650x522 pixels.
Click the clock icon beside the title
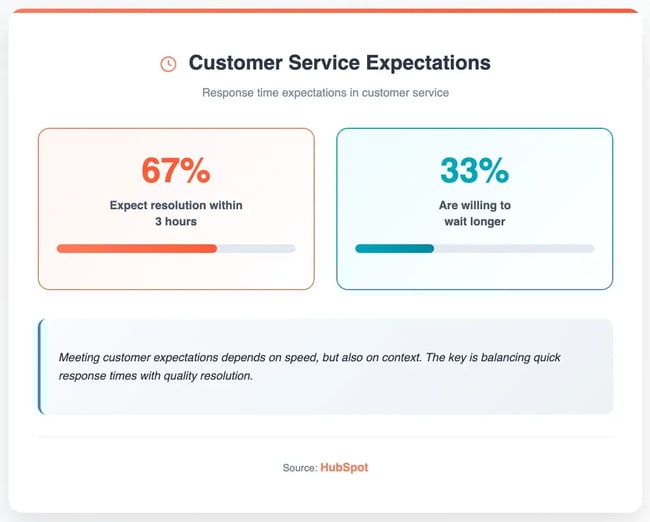168,64
